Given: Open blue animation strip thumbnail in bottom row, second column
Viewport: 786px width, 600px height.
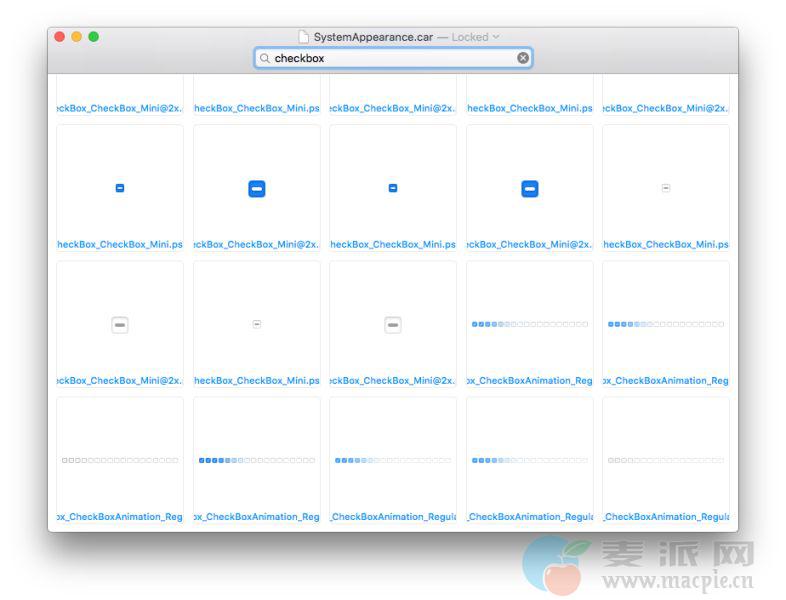Looking at the screenshot, I should point(257,460).
